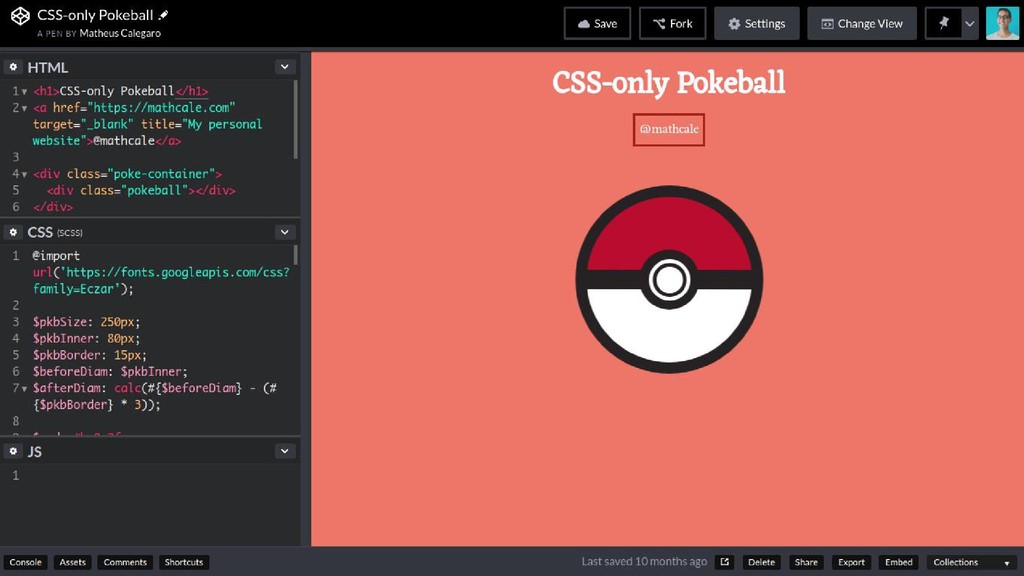Open HTML editor settings gear

click(x=13, y=67)
